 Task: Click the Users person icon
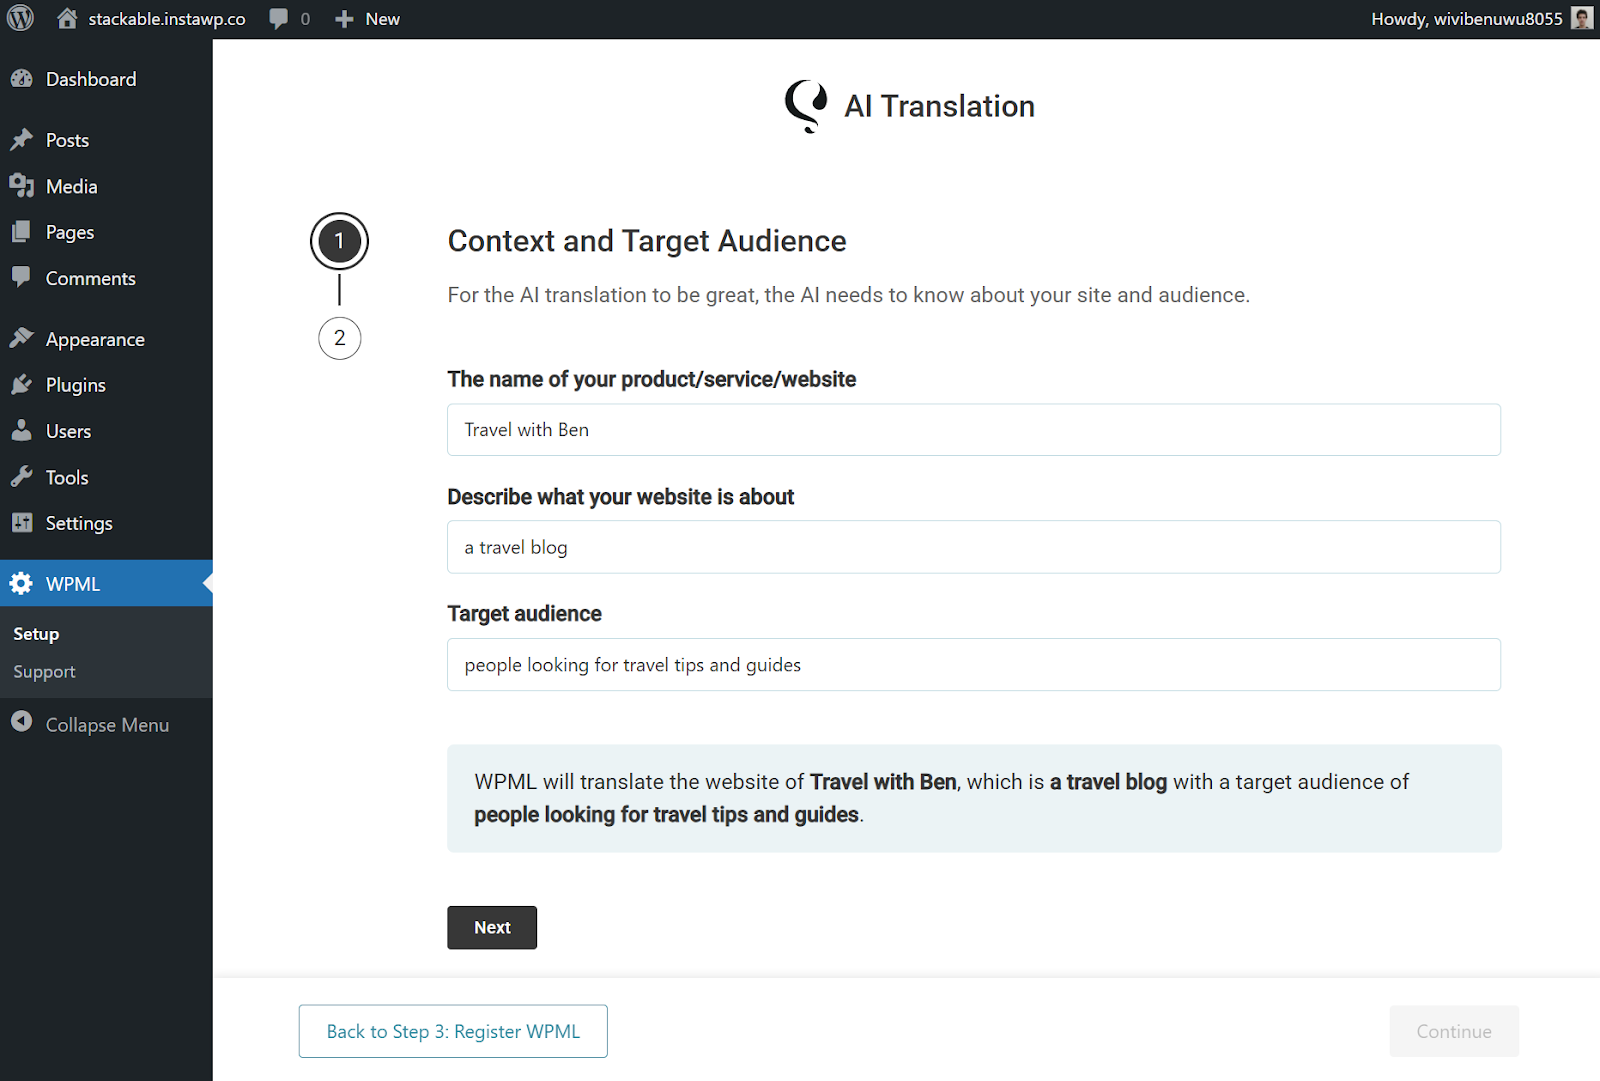click(x=22, y=431)
